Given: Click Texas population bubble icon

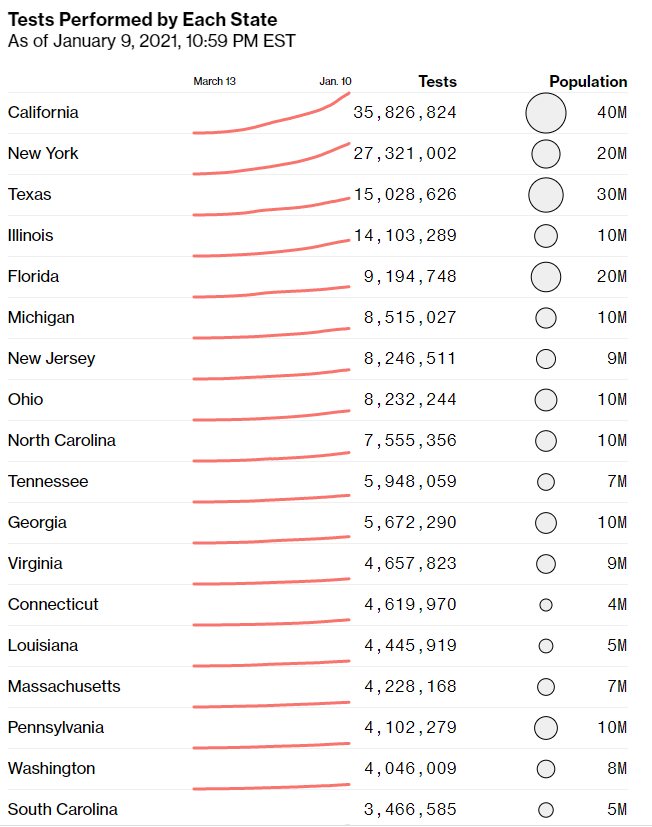Looking at the screenshot, I should (x=545, y=195).
